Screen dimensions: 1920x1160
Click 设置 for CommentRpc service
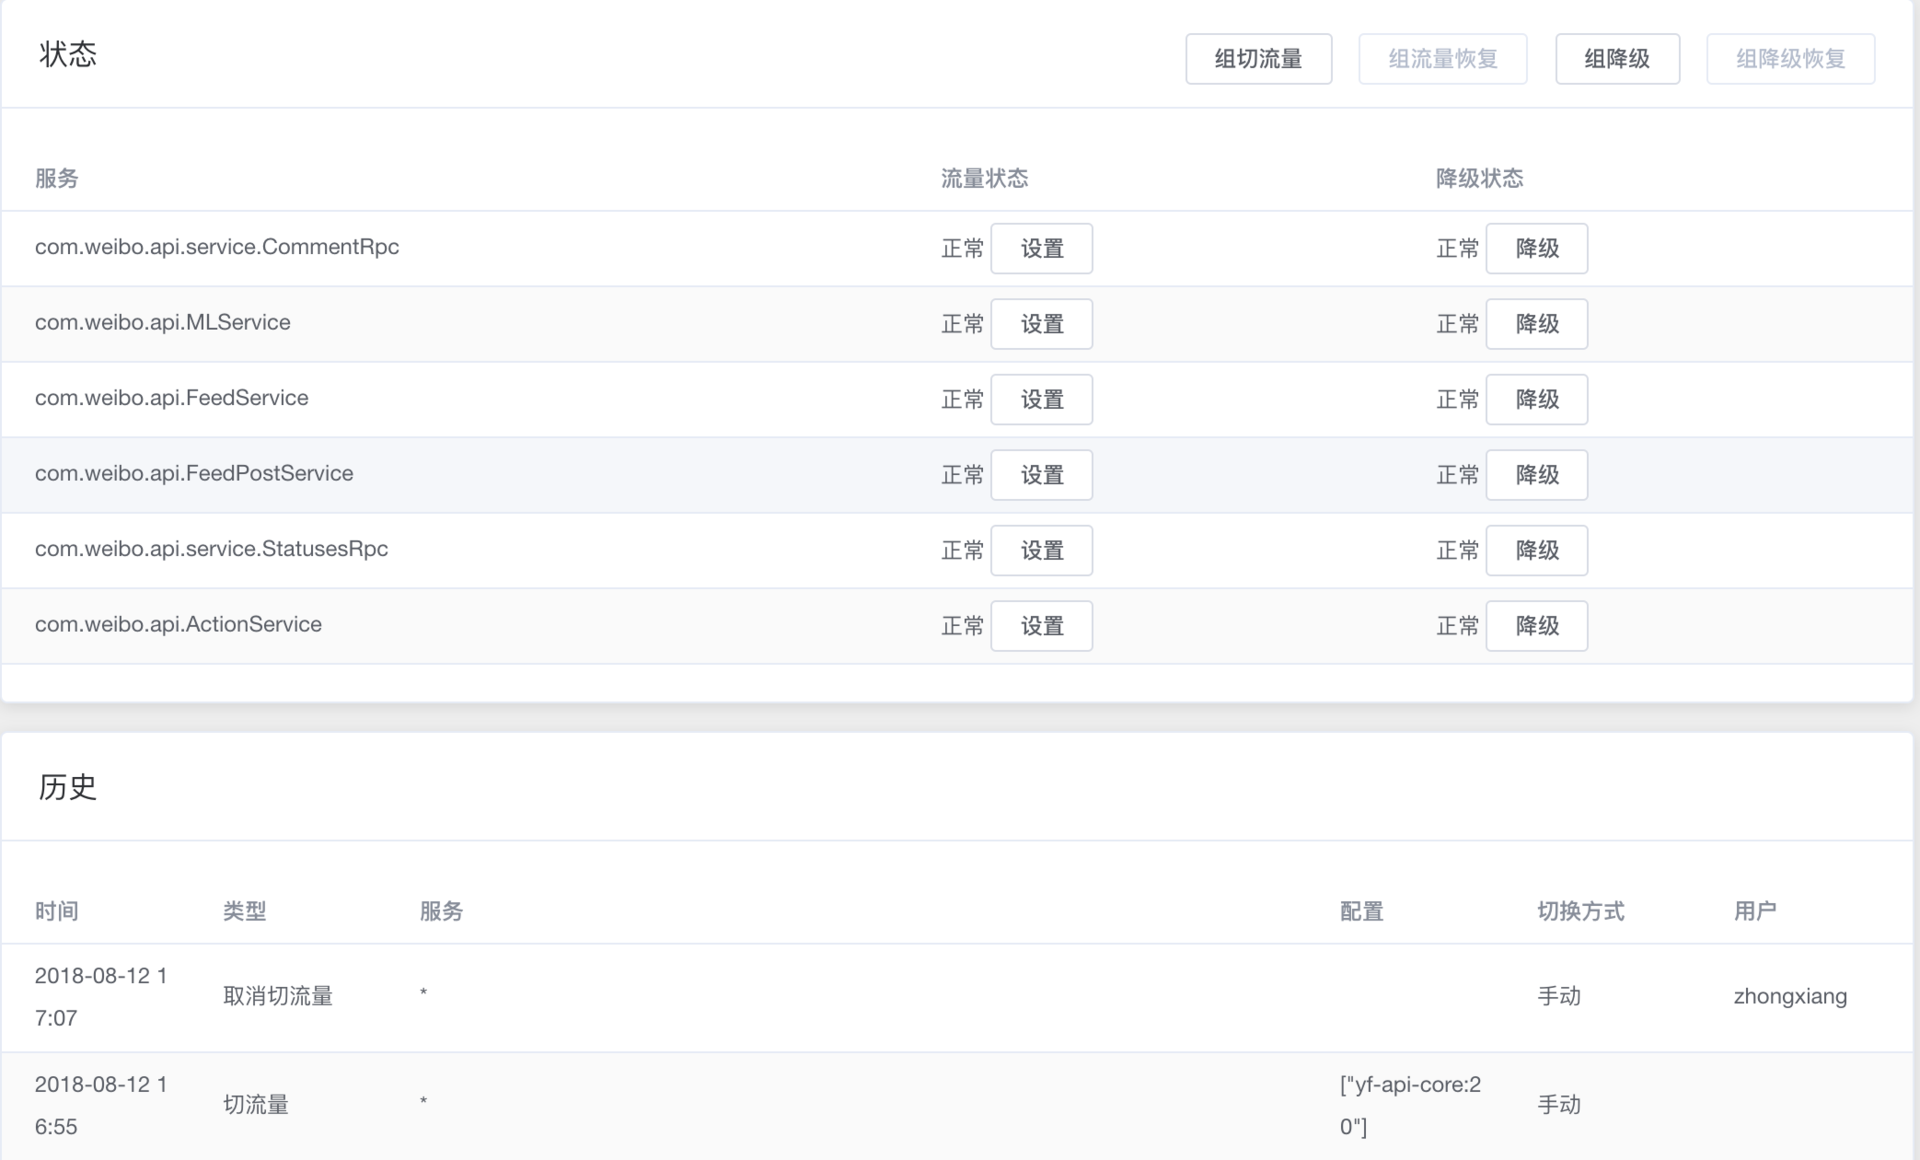click(1041, 249)
